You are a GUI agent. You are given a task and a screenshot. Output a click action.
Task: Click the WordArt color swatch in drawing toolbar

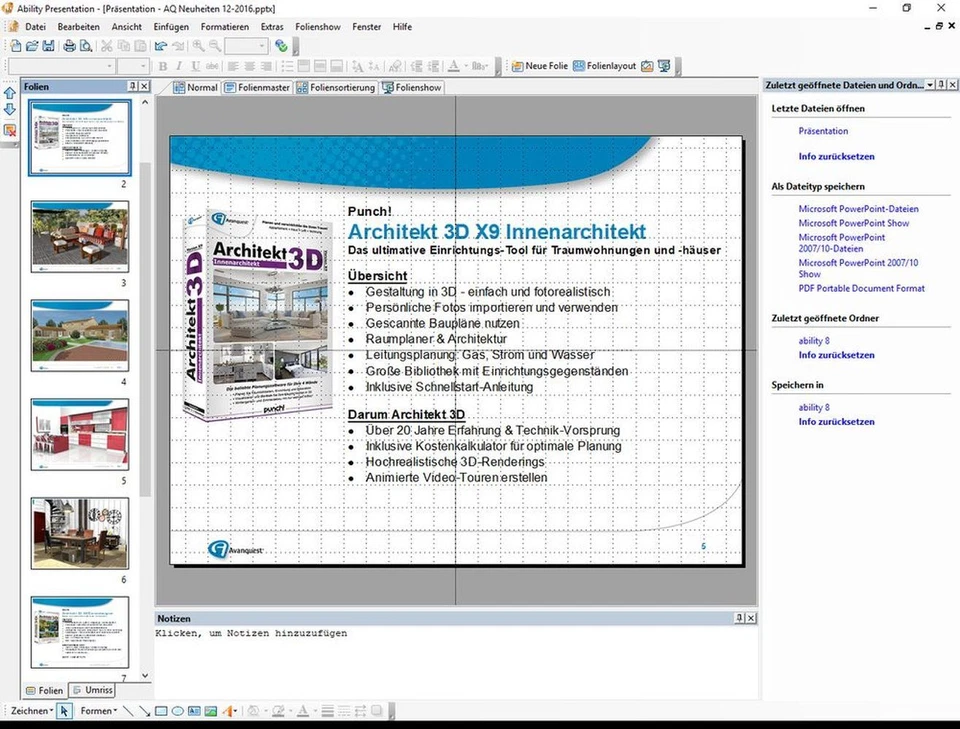[227, 710]
